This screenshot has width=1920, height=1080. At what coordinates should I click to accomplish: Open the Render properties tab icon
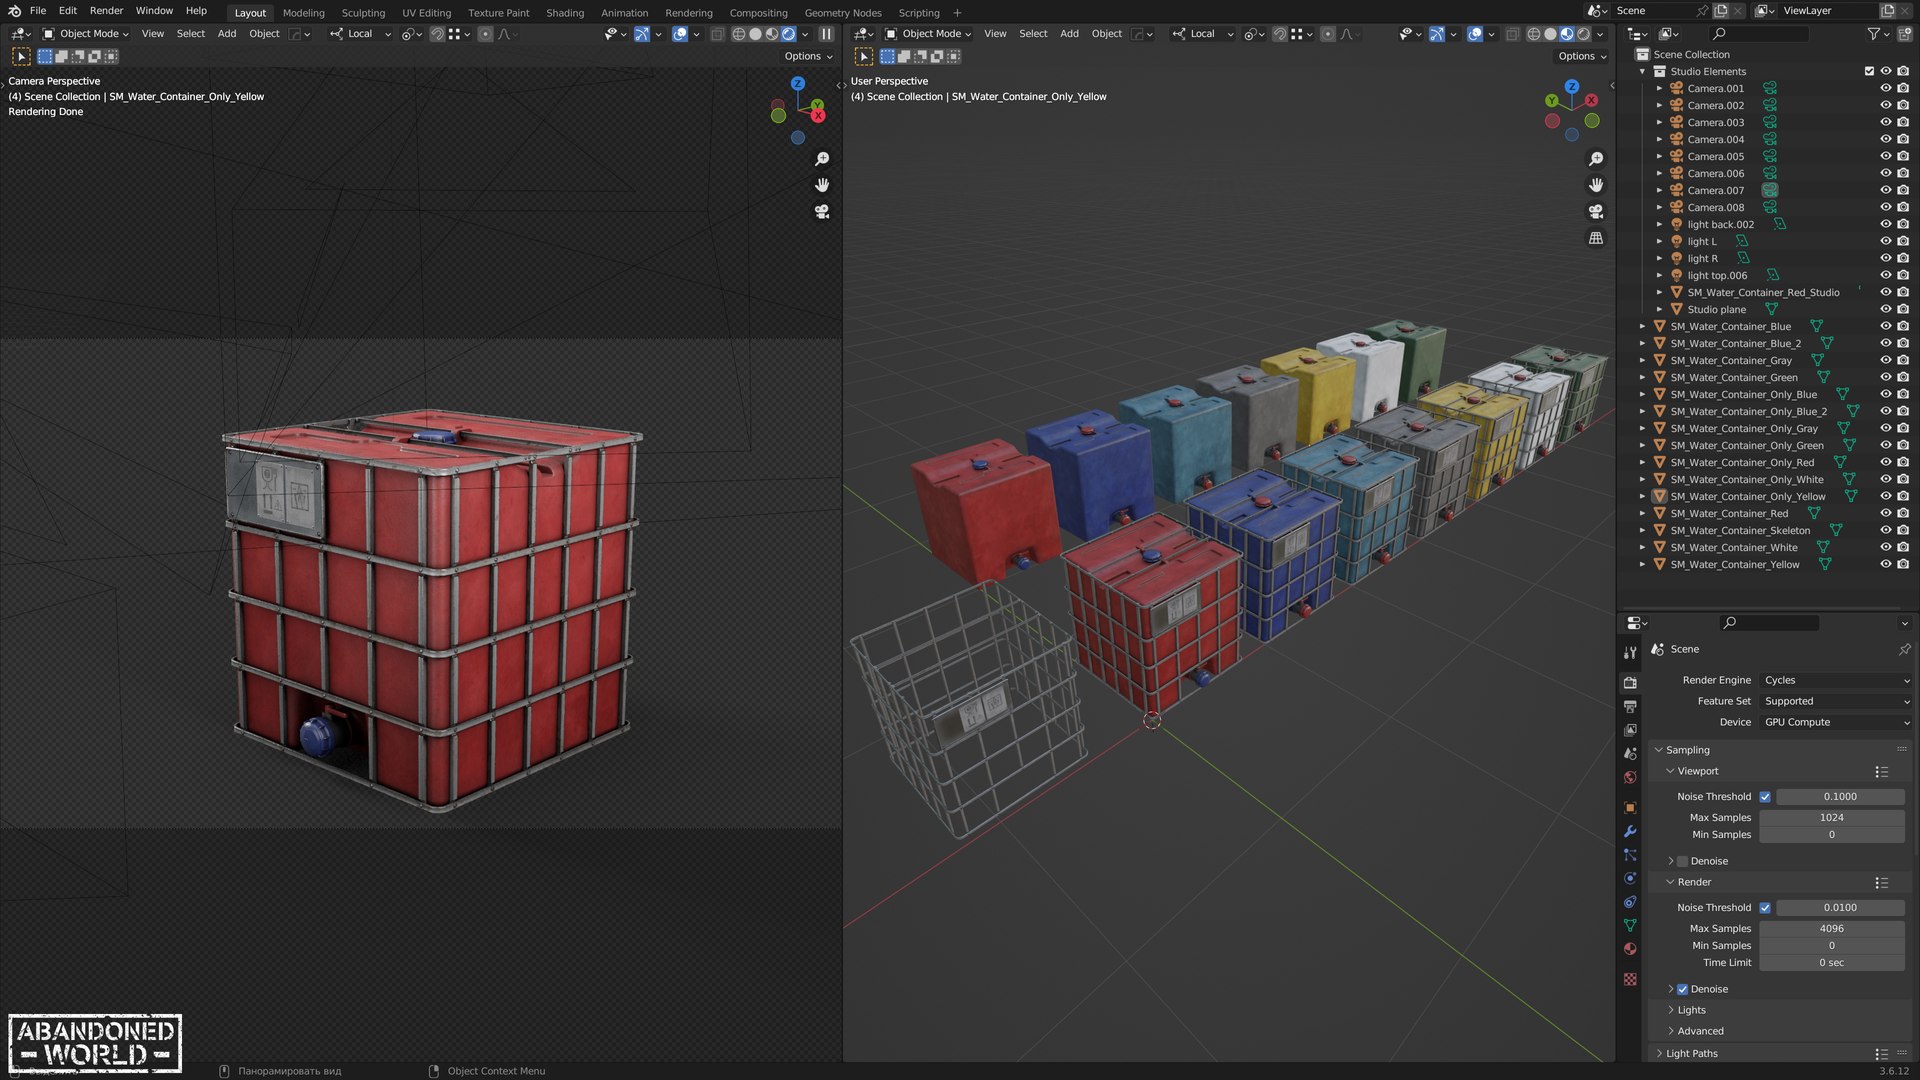point(1630,683)
